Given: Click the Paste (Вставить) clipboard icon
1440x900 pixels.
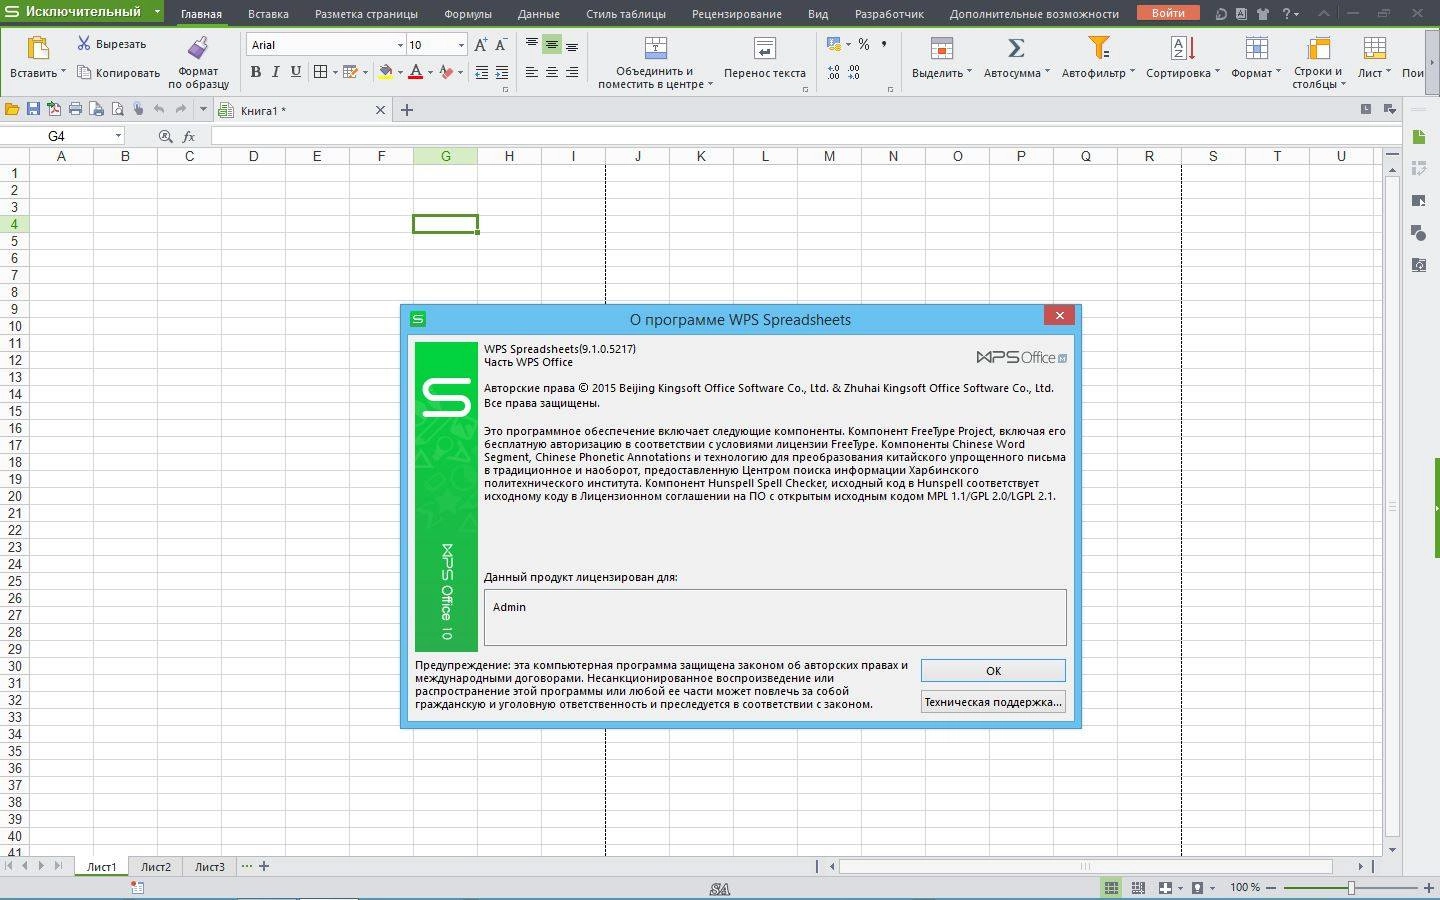Looking at the screenshot, I should pyautogui.click(x=37, y=48).
